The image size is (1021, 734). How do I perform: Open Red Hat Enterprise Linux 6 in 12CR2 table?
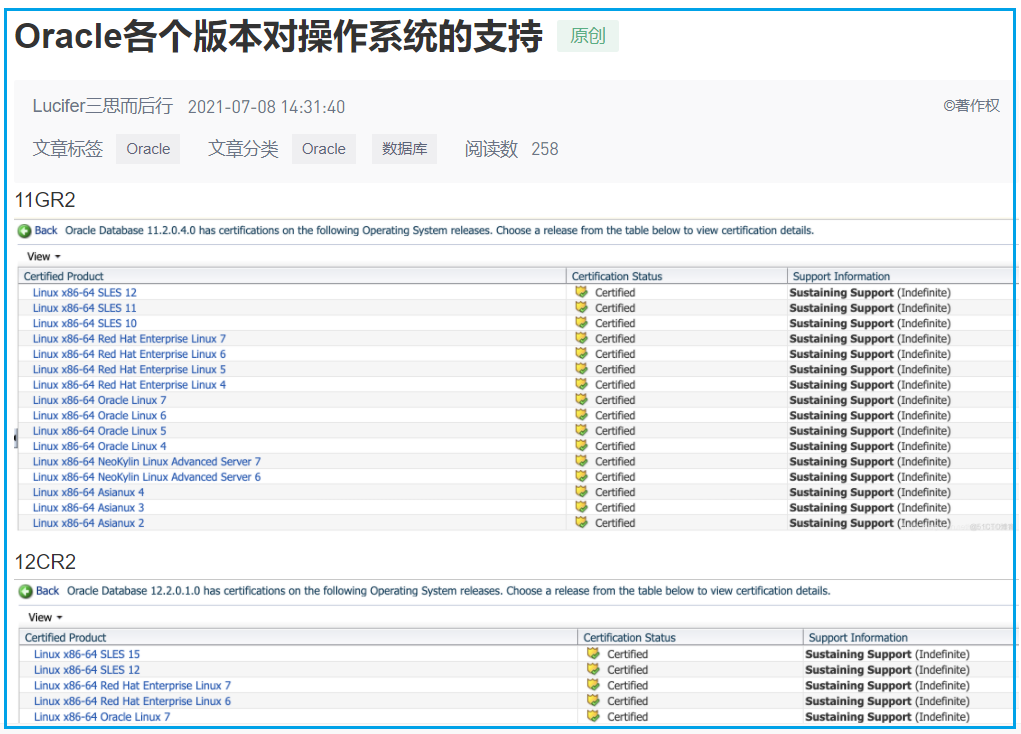click(x=133, y=701)
